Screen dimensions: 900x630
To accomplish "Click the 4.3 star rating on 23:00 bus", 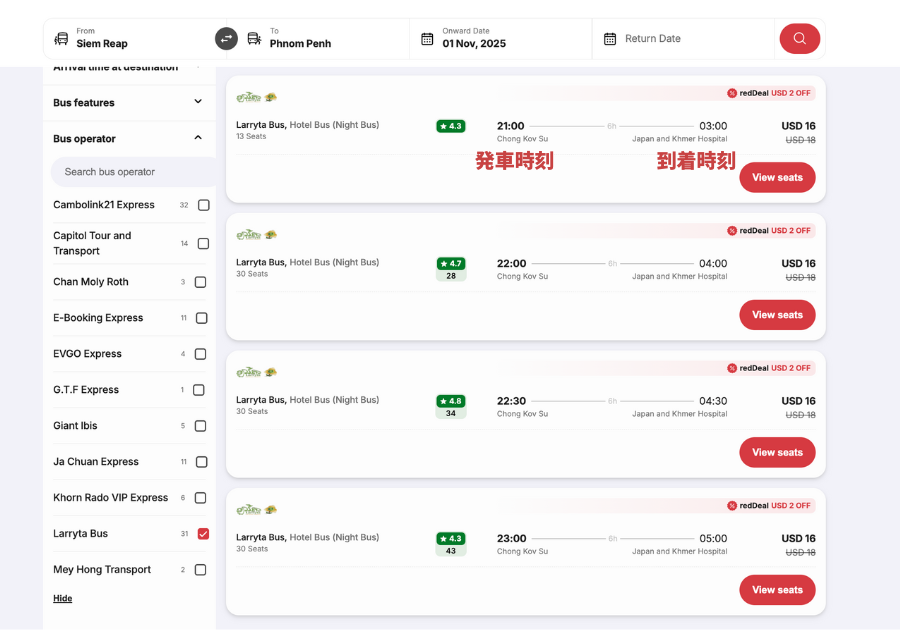I will (x=451, y=538).
